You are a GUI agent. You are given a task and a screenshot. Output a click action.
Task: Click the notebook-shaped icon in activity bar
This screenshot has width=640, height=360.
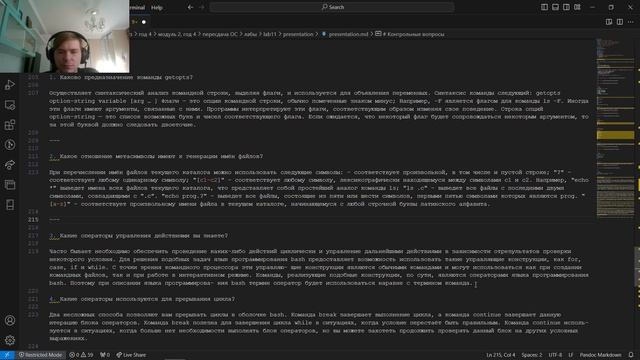10,204
